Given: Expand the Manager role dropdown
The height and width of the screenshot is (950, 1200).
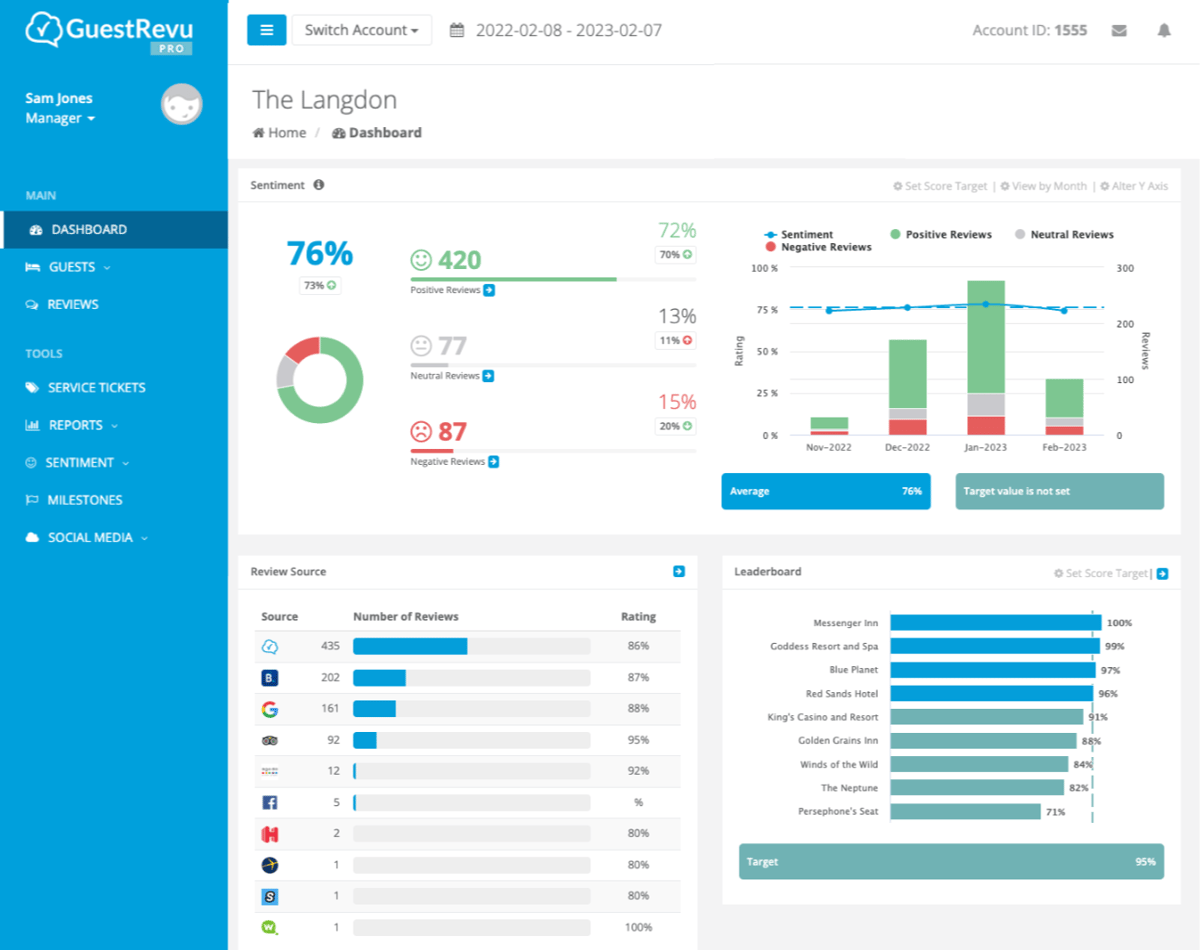Looking at the screenshot, I should pyautogui.click(x=60, y=118).
